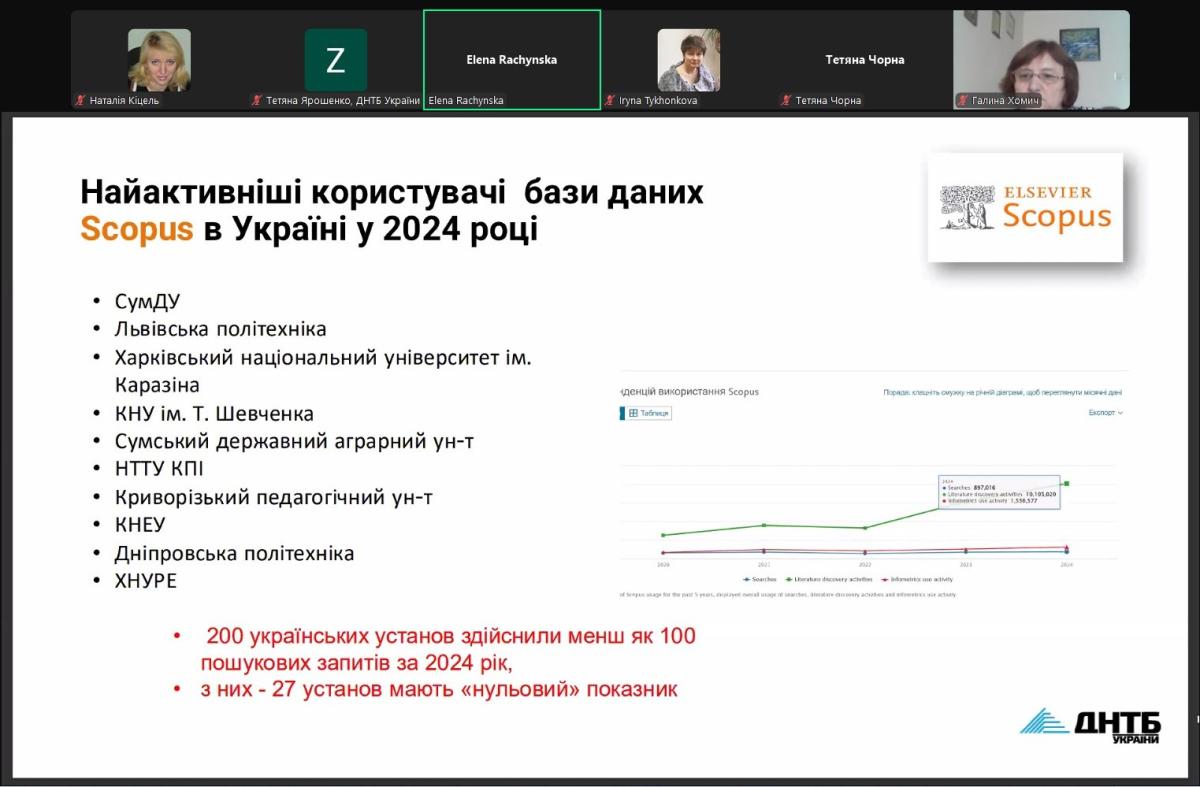1200x787 pixels.
Task: Select Наталія Кіцель's participant photo
Action: point(159,59)
